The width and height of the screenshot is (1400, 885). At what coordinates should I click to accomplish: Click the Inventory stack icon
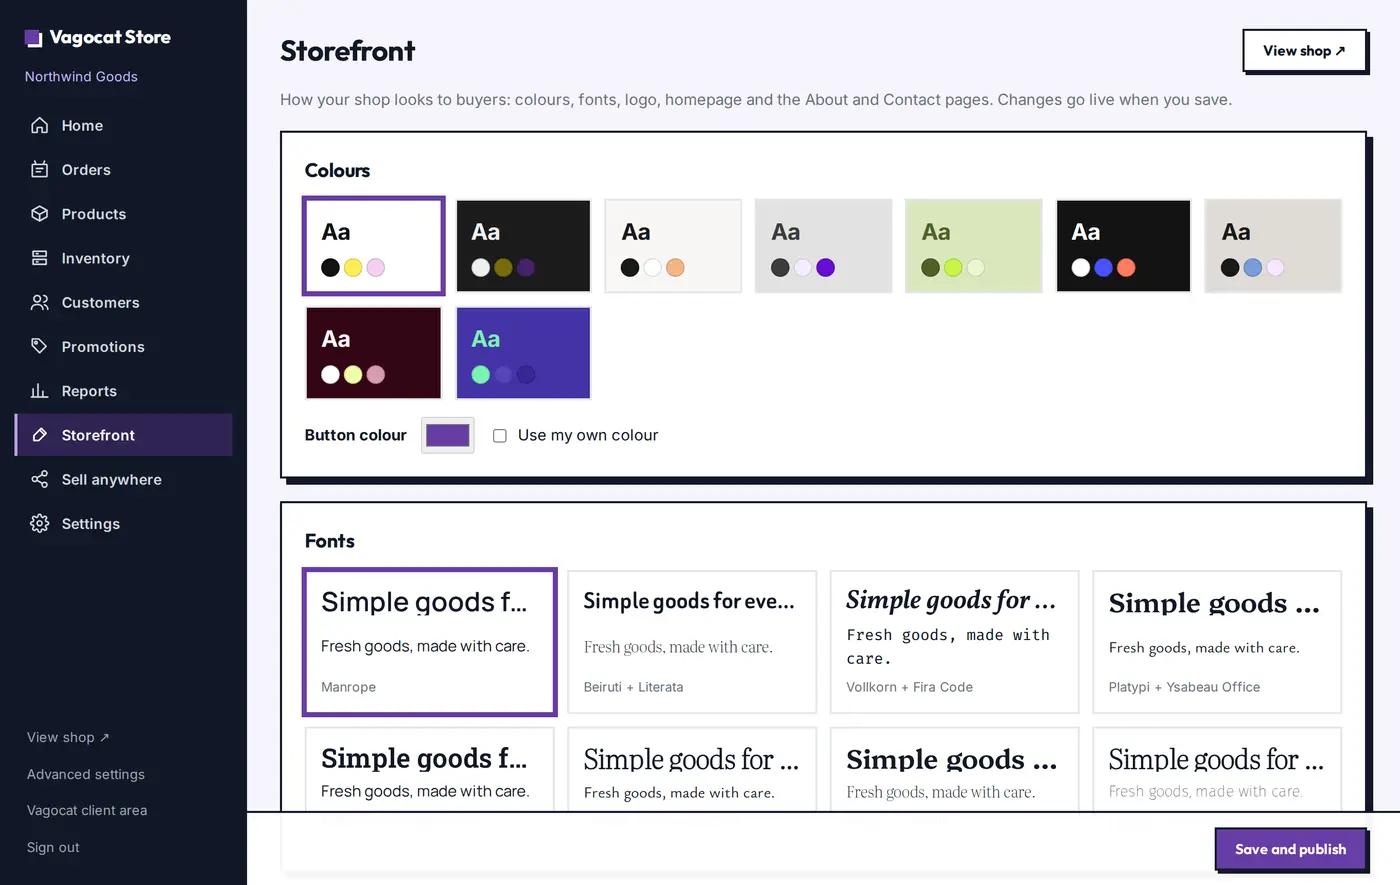[39, 258]
